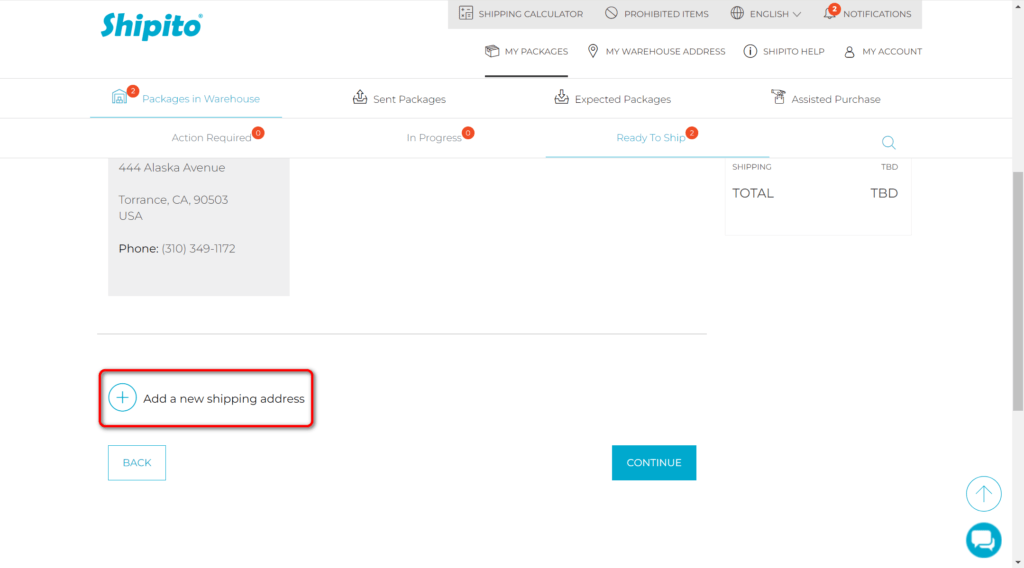Click the 444 Alaska Avenue address line
Screen dimensions: 1024x568
172,168
